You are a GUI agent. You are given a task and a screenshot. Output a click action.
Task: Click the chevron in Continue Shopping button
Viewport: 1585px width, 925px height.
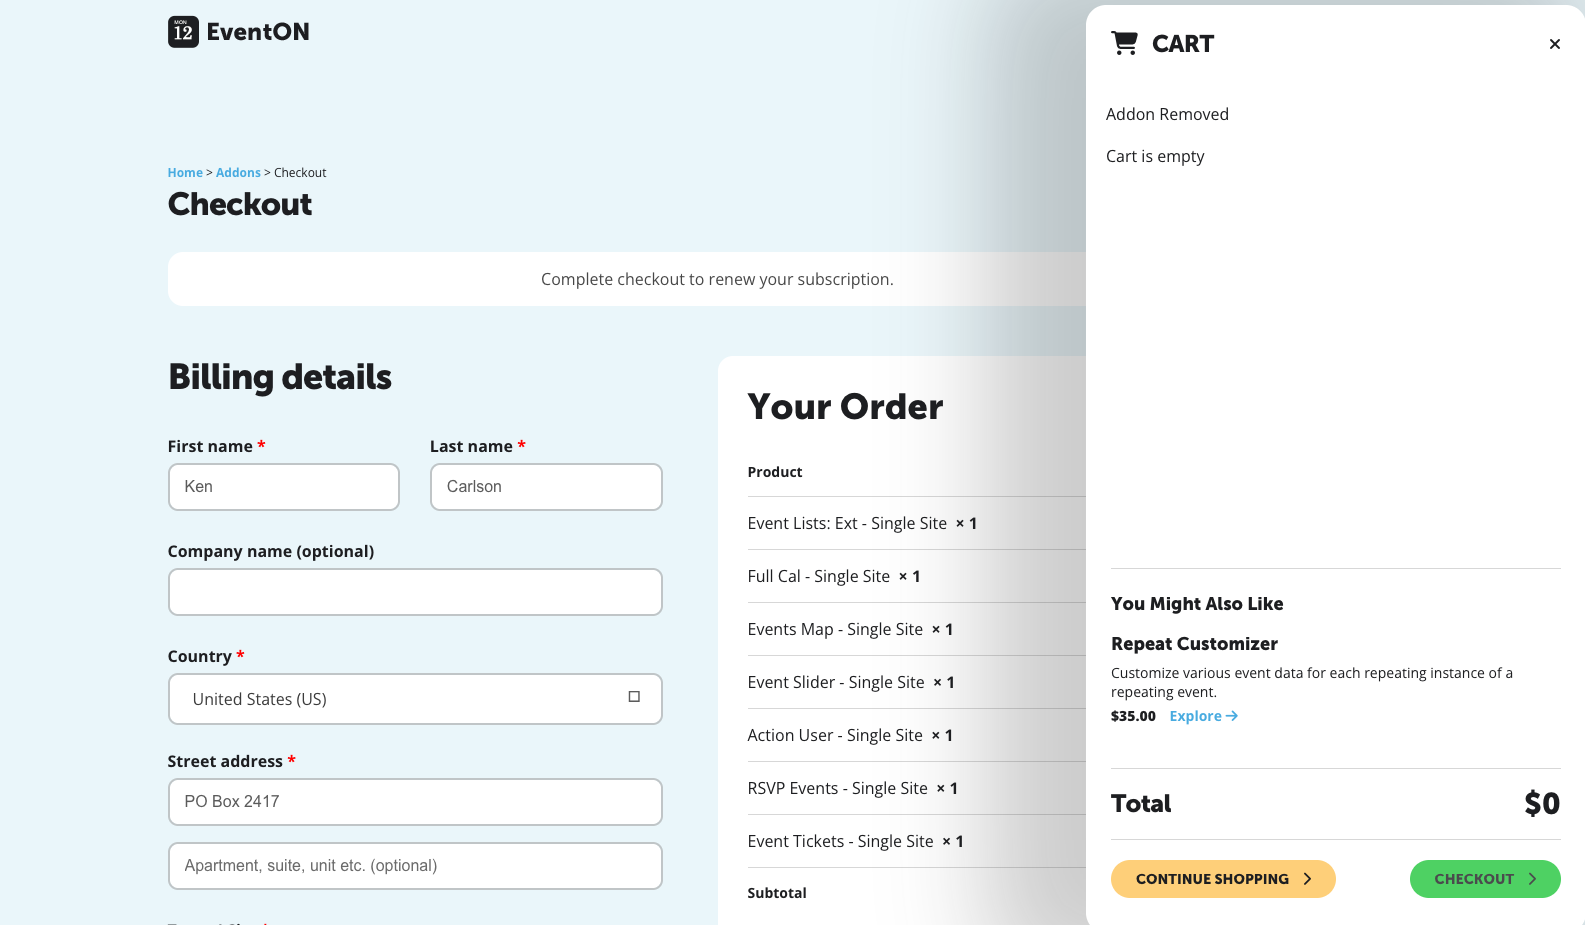coord(1307,879)
